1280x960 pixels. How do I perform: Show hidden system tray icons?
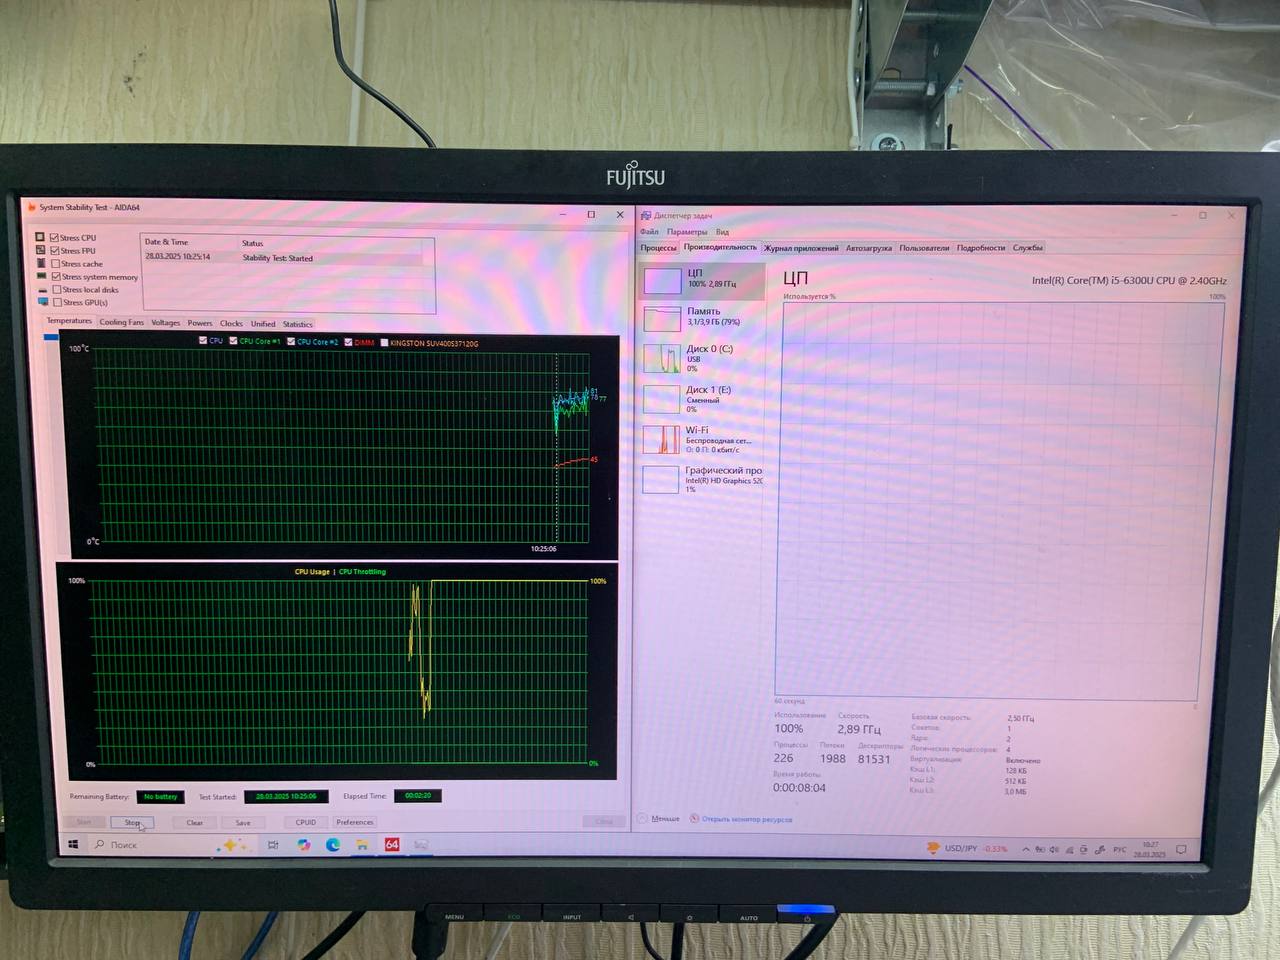click(1025, 849)
